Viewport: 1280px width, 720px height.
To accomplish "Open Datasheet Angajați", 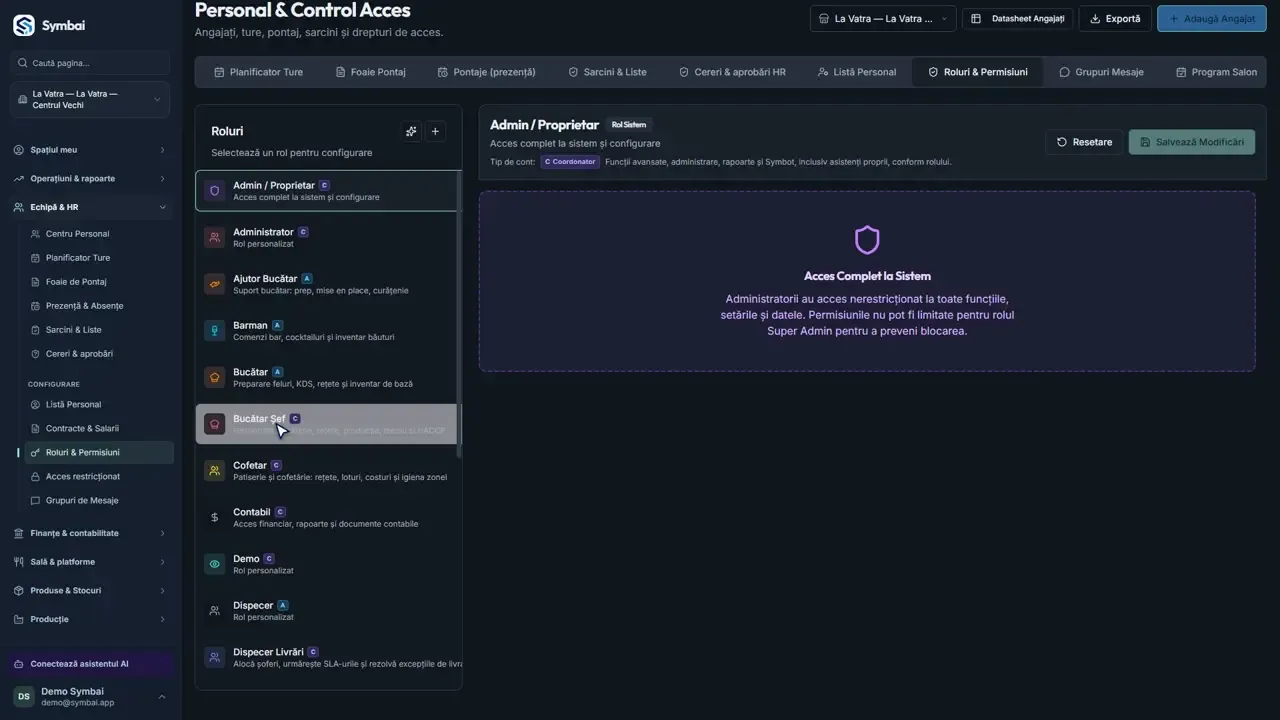I will [1018, 19].
